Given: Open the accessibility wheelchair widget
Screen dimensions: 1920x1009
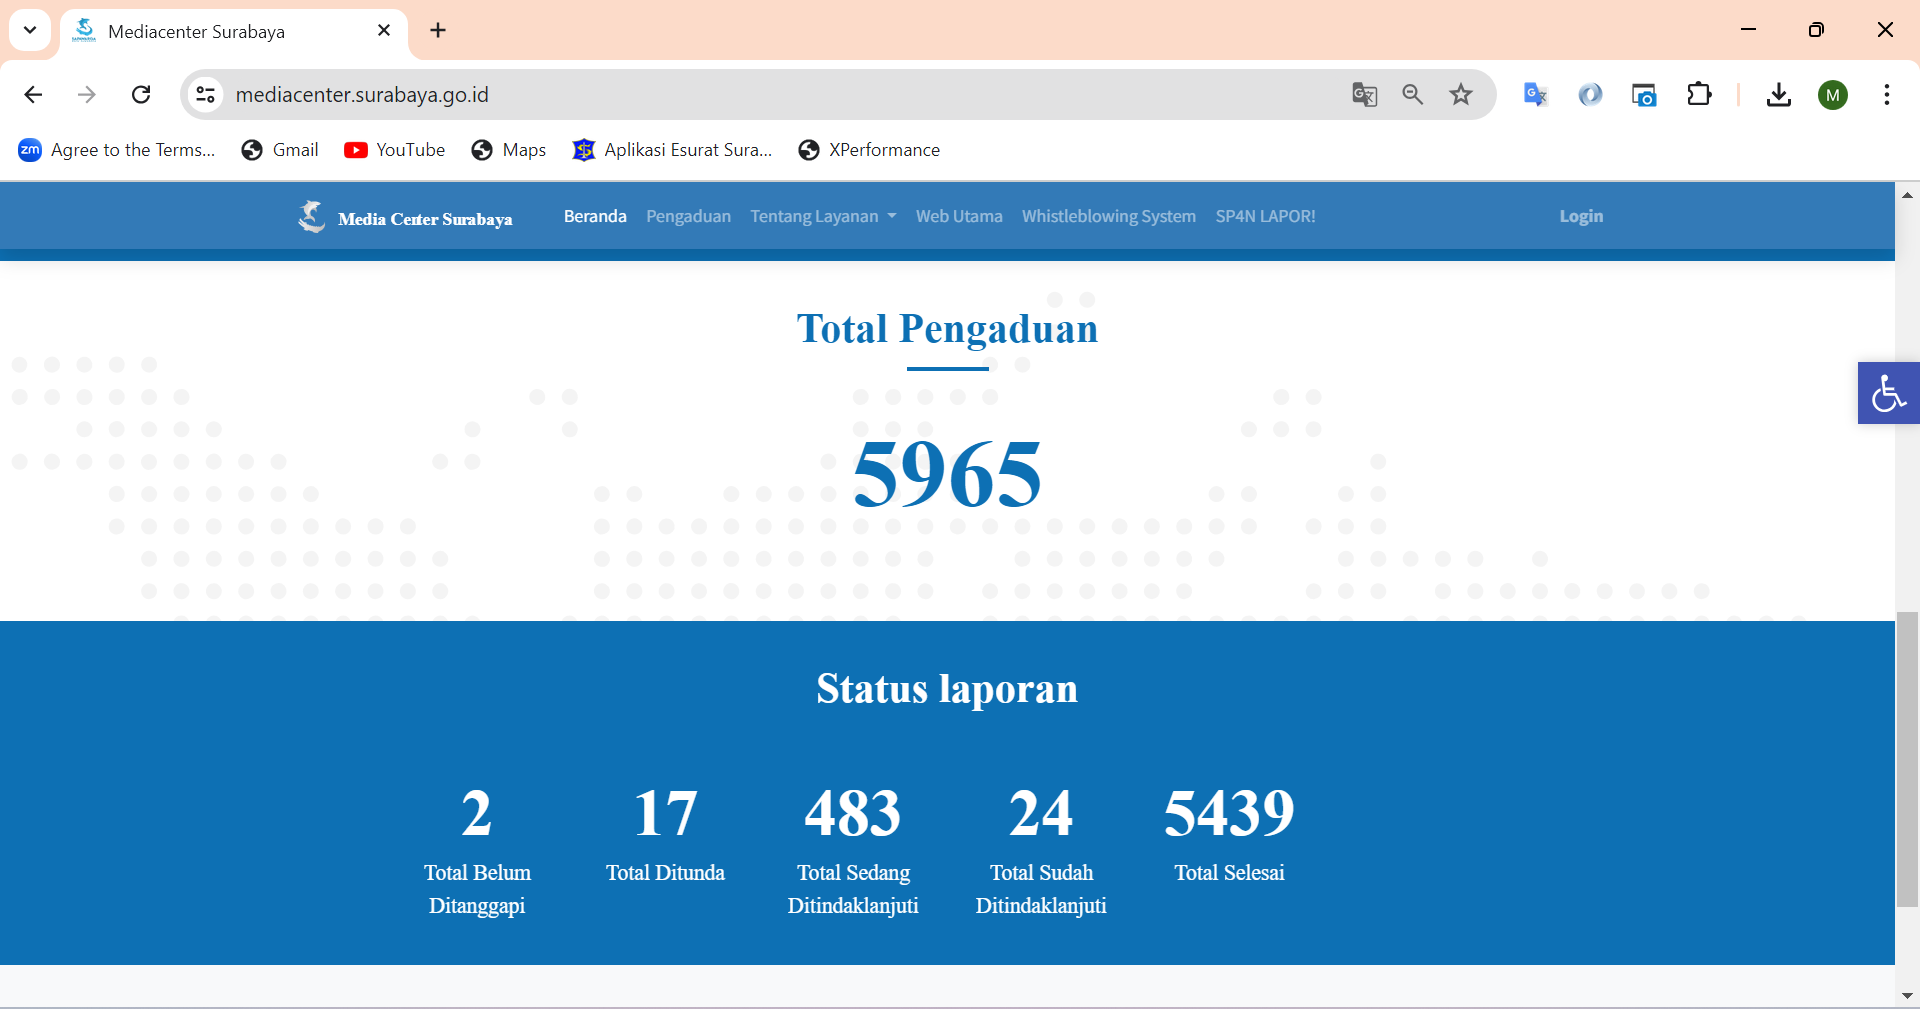Looking at the screenshot, I should pos(1888,393).
